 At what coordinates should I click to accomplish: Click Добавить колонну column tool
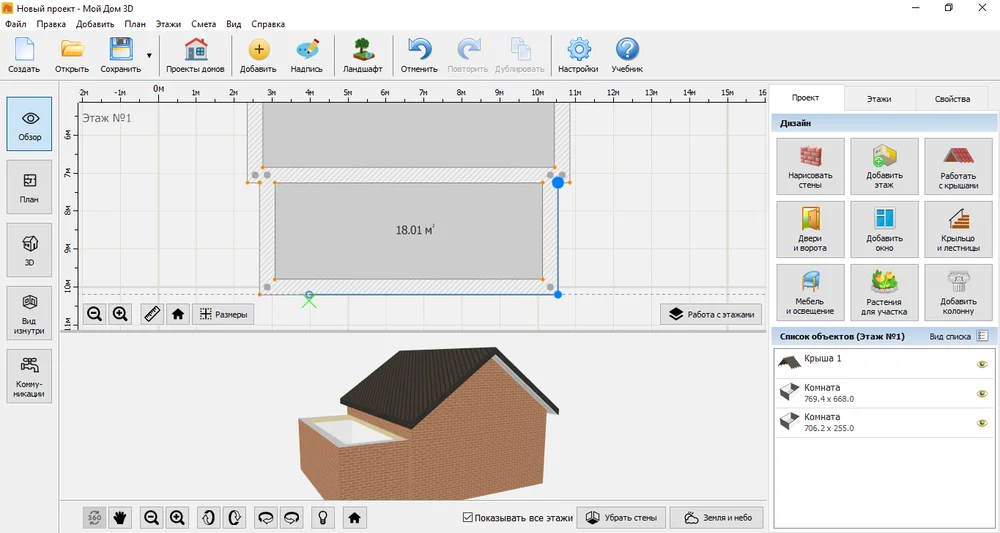(958, 293)
